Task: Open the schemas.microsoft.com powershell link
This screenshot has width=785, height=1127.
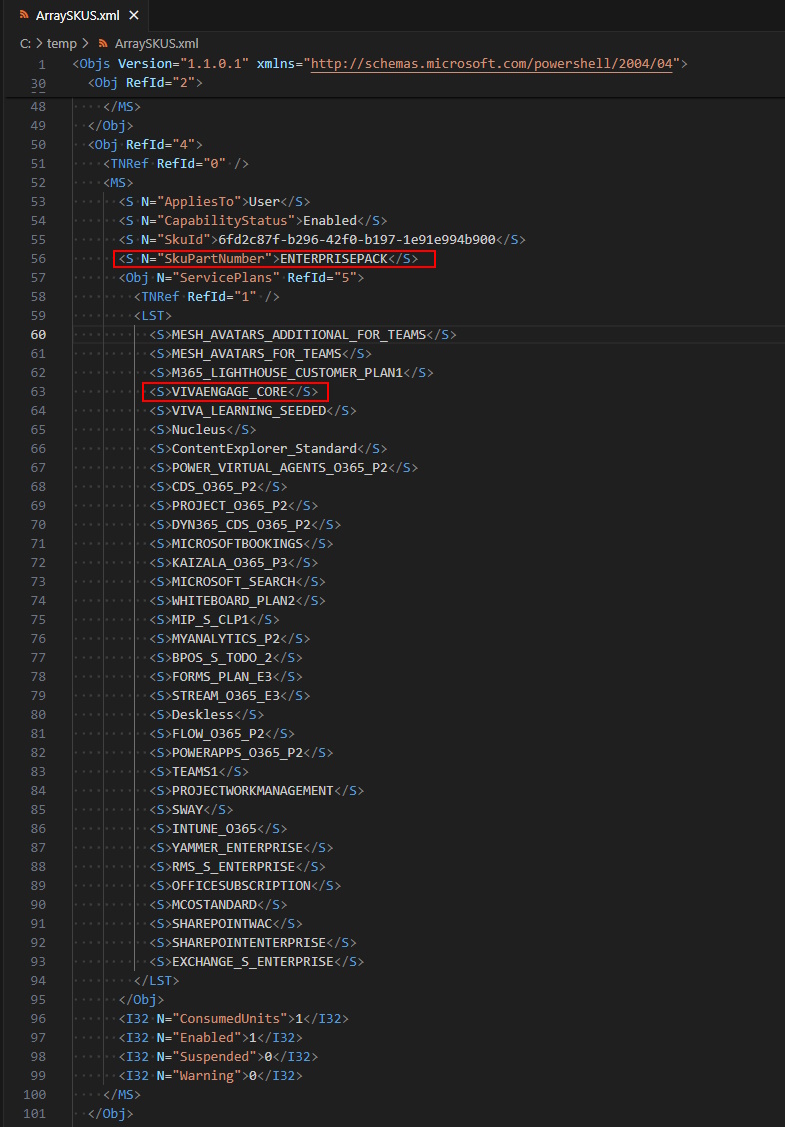Action: tap(492, 64)
